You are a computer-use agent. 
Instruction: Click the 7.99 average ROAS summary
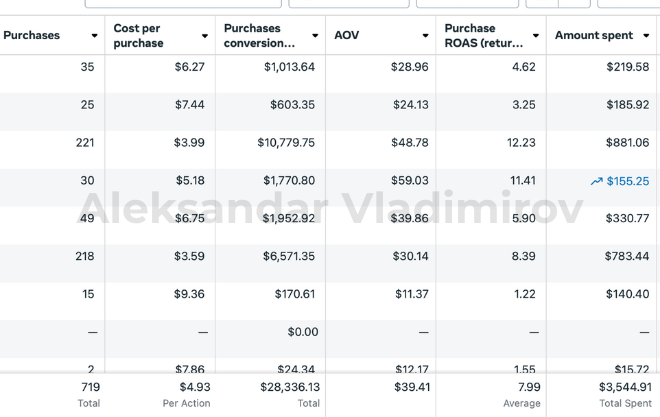coord(528,387)
